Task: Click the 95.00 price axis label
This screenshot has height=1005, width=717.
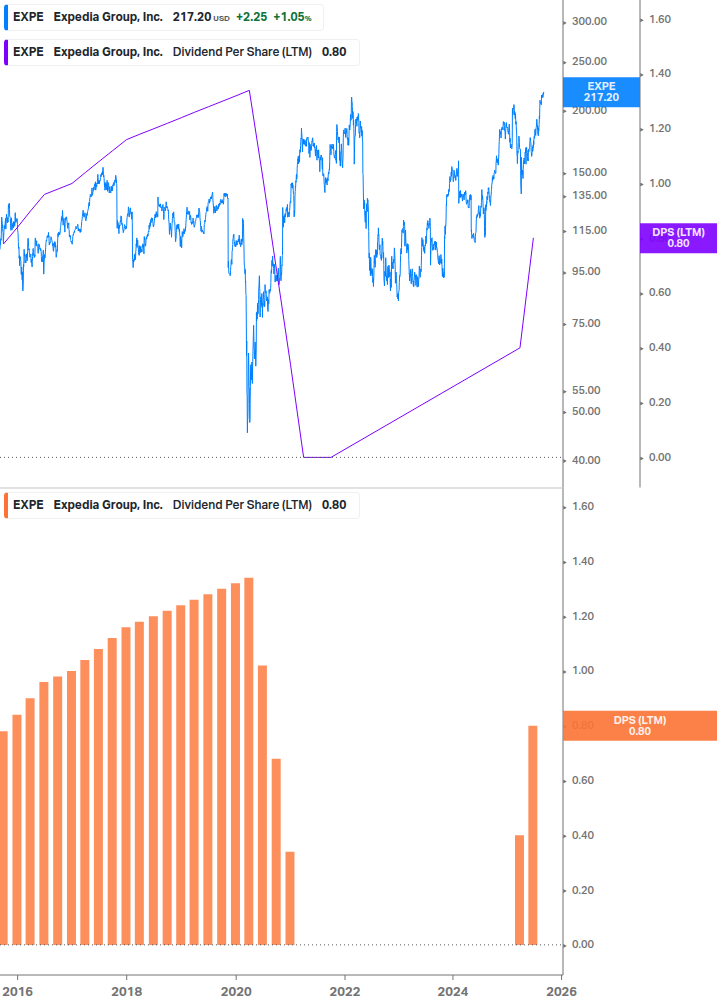Action: tap(586, 272)
